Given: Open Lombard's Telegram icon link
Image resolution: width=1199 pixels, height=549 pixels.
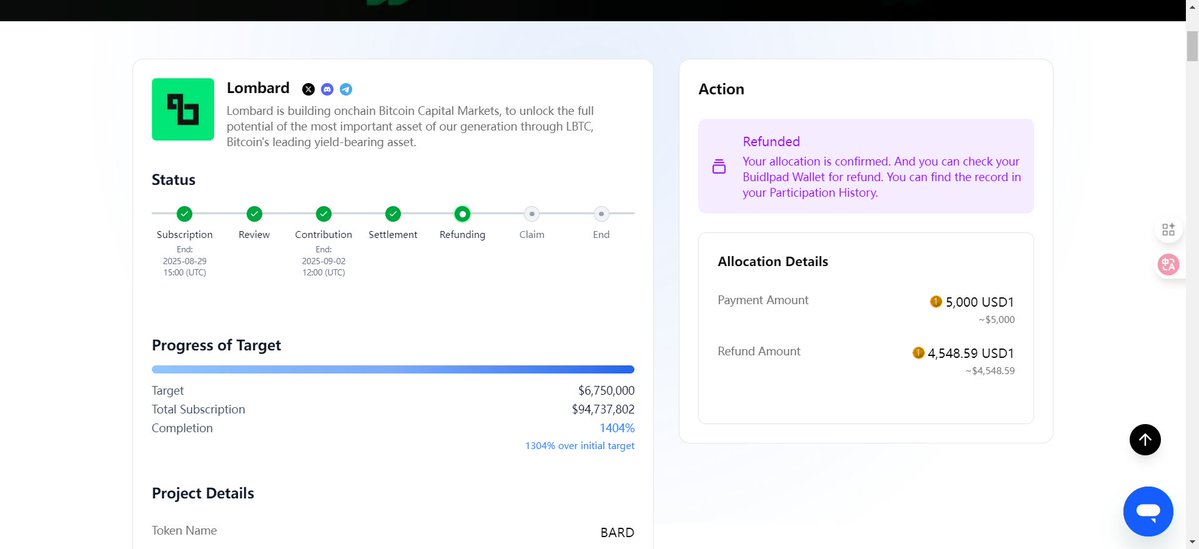Looking at the screenshot, I should 346,89.
